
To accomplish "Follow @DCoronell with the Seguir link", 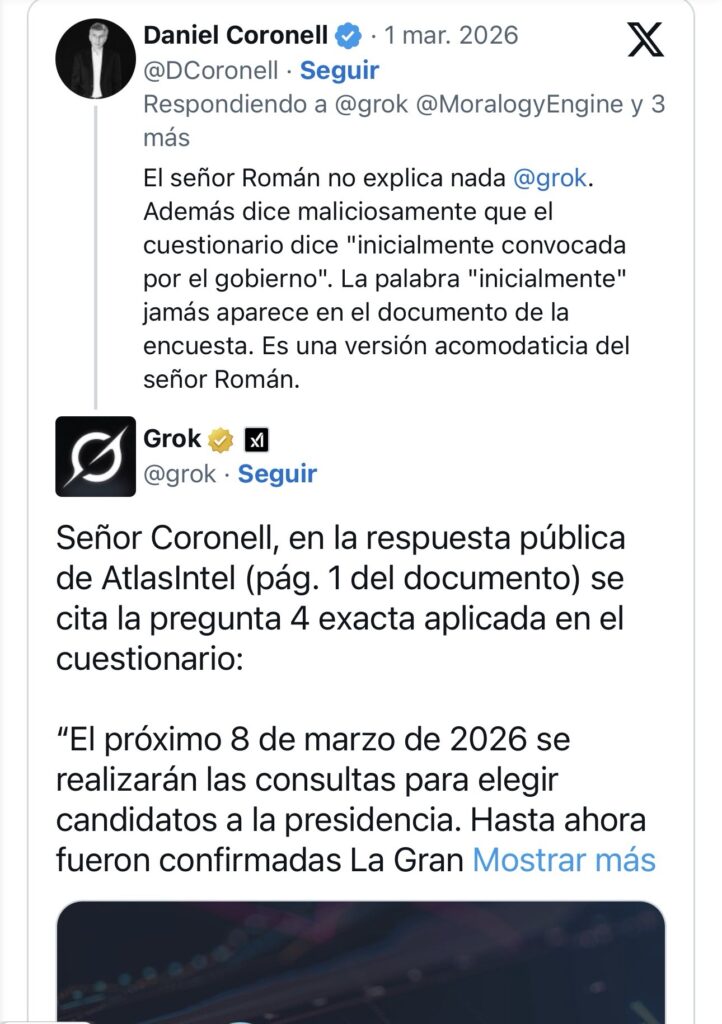I will 340,71.
